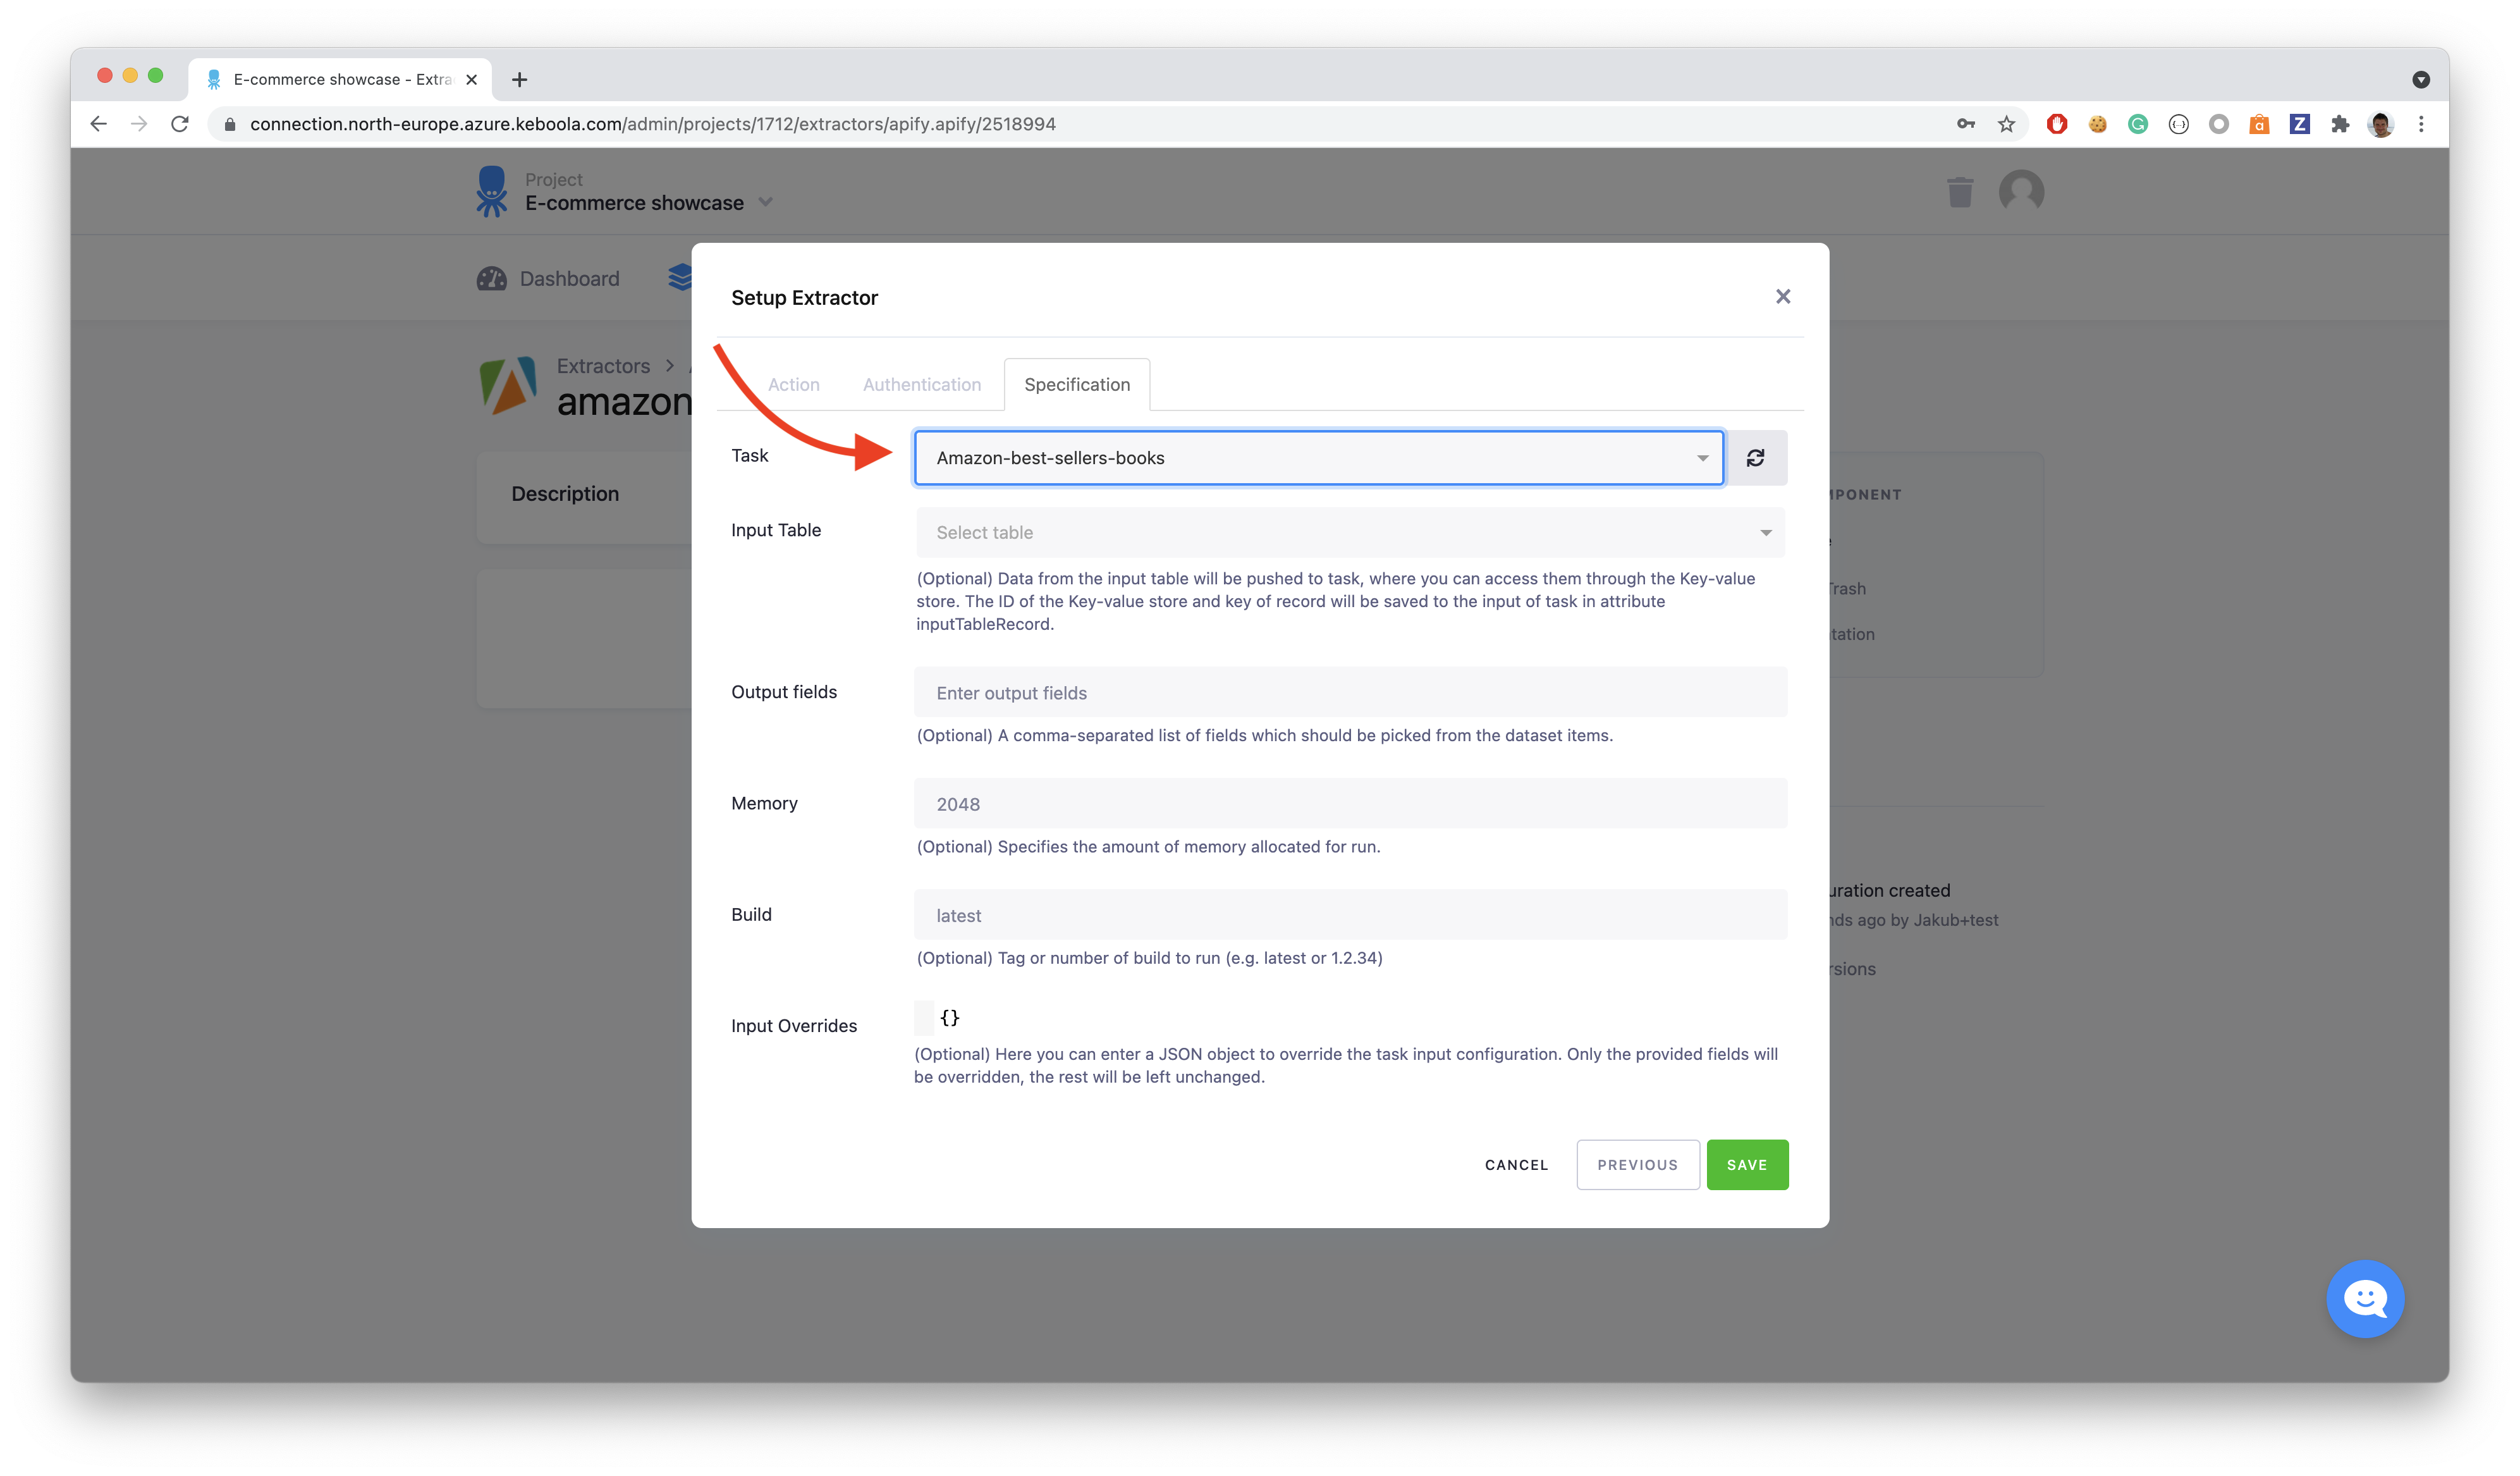The width and height of the screenshot is (2520, 1476).
Task: Click the refresh tasks icon beside Task field
Action: [1755, 458]
